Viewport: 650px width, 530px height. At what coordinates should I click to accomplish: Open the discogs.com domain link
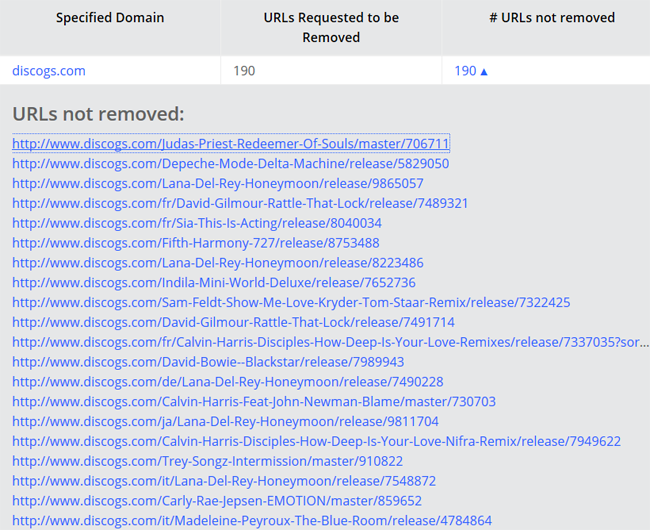(49, 71)
